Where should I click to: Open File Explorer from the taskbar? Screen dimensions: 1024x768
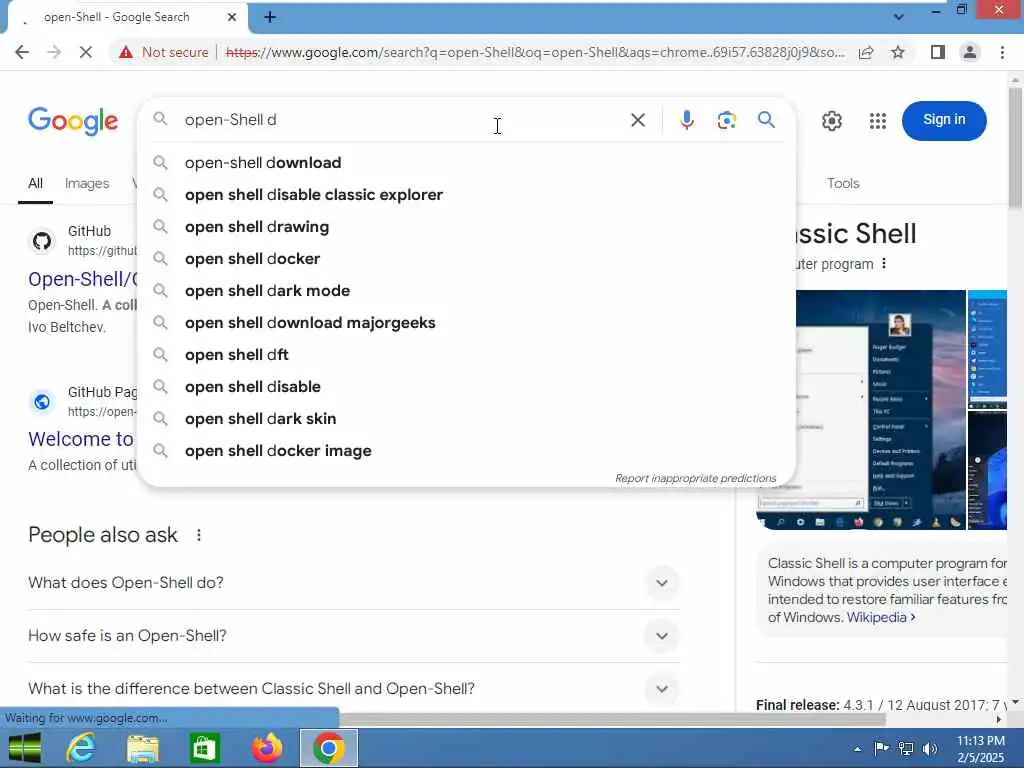point(142,748)
